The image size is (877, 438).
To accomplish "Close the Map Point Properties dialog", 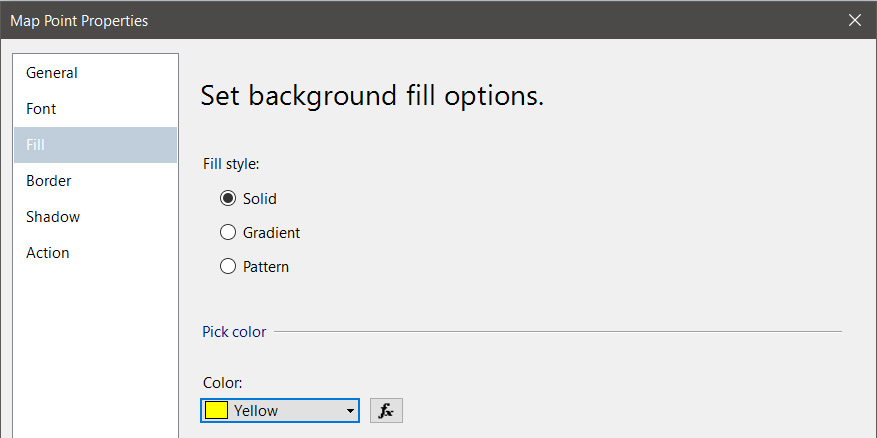I will (855, 20).
